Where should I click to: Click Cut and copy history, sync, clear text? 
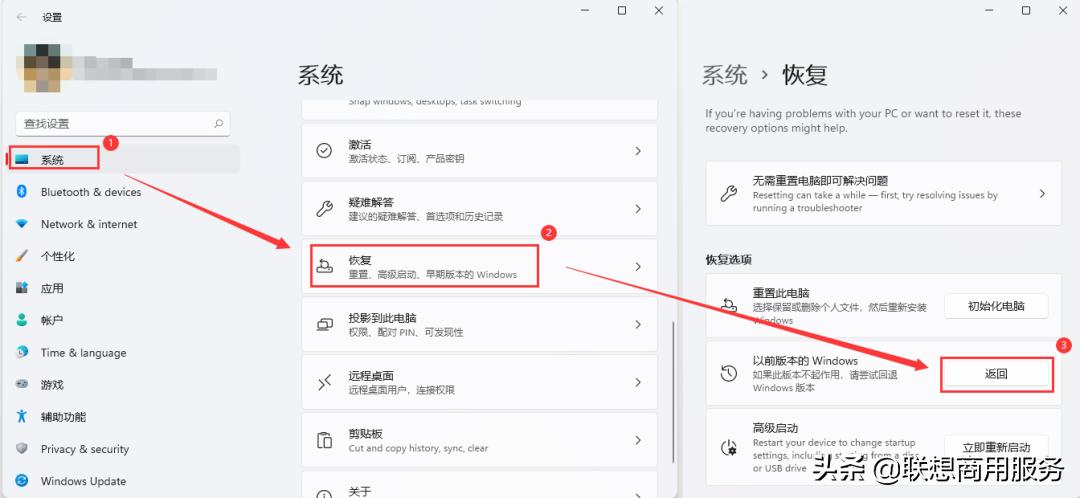(418, 448)
